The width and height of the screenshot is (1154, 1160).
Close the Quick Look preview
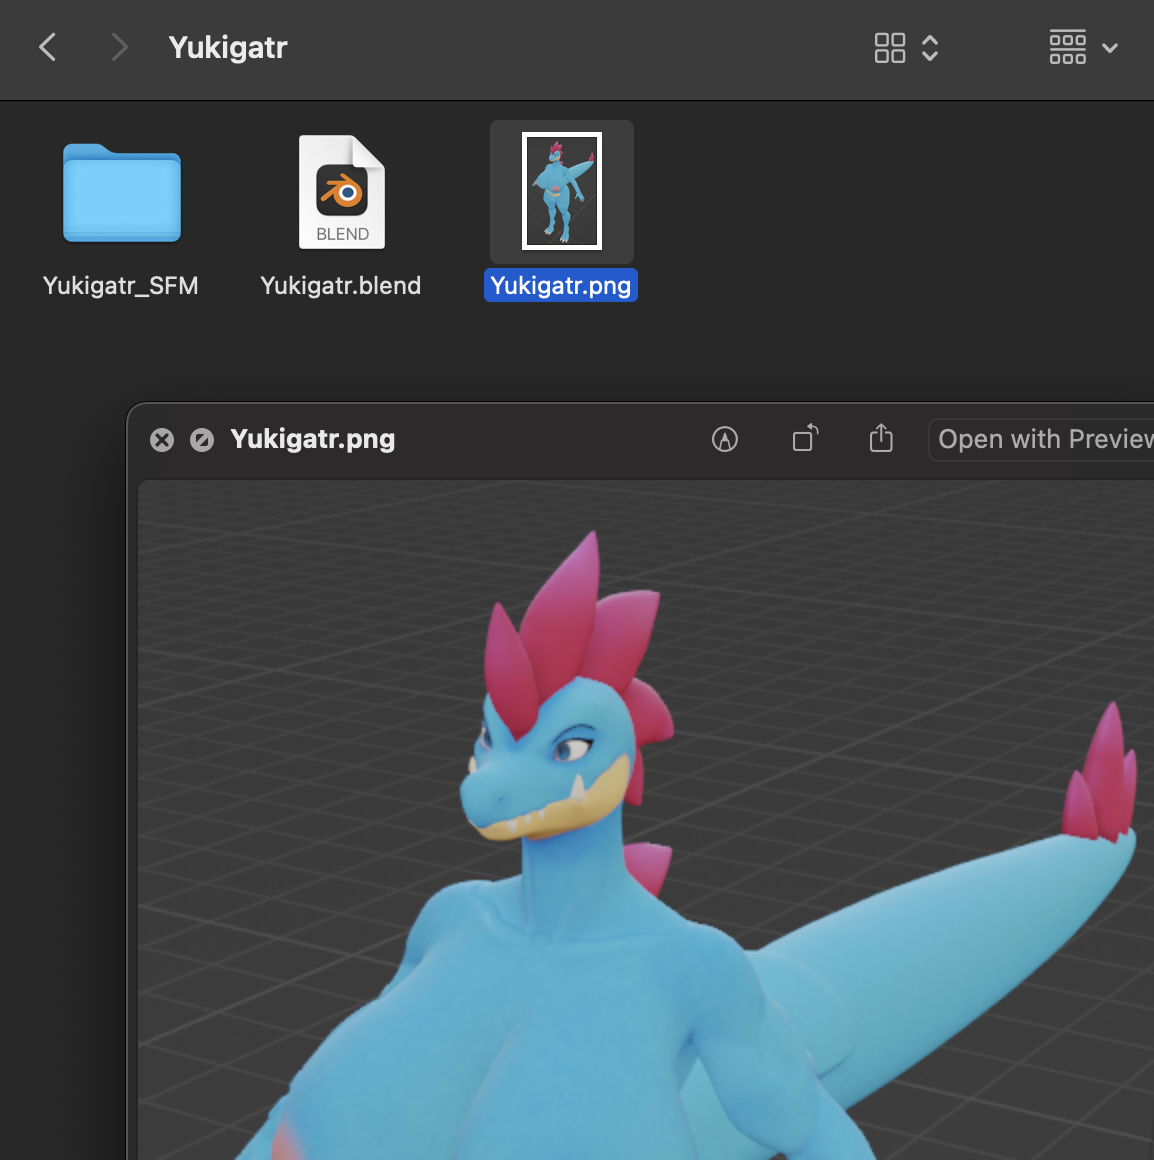point(162,440)
